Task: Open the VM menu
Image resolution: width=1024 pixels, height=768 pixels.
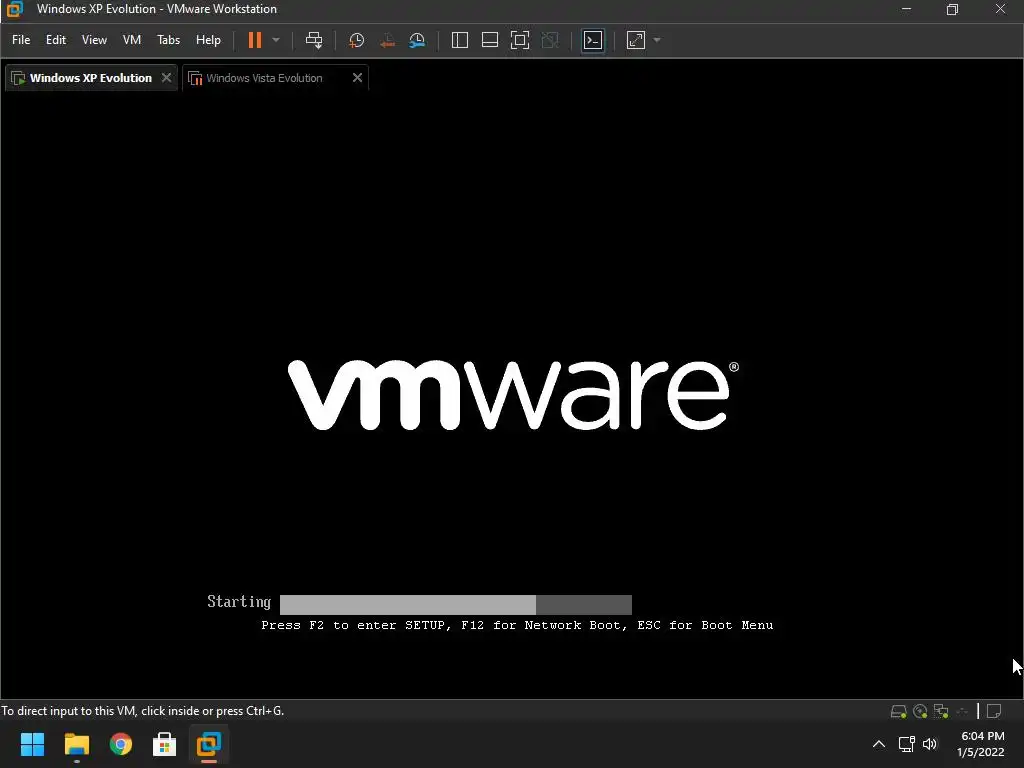Action: click(x=132, y=40)
